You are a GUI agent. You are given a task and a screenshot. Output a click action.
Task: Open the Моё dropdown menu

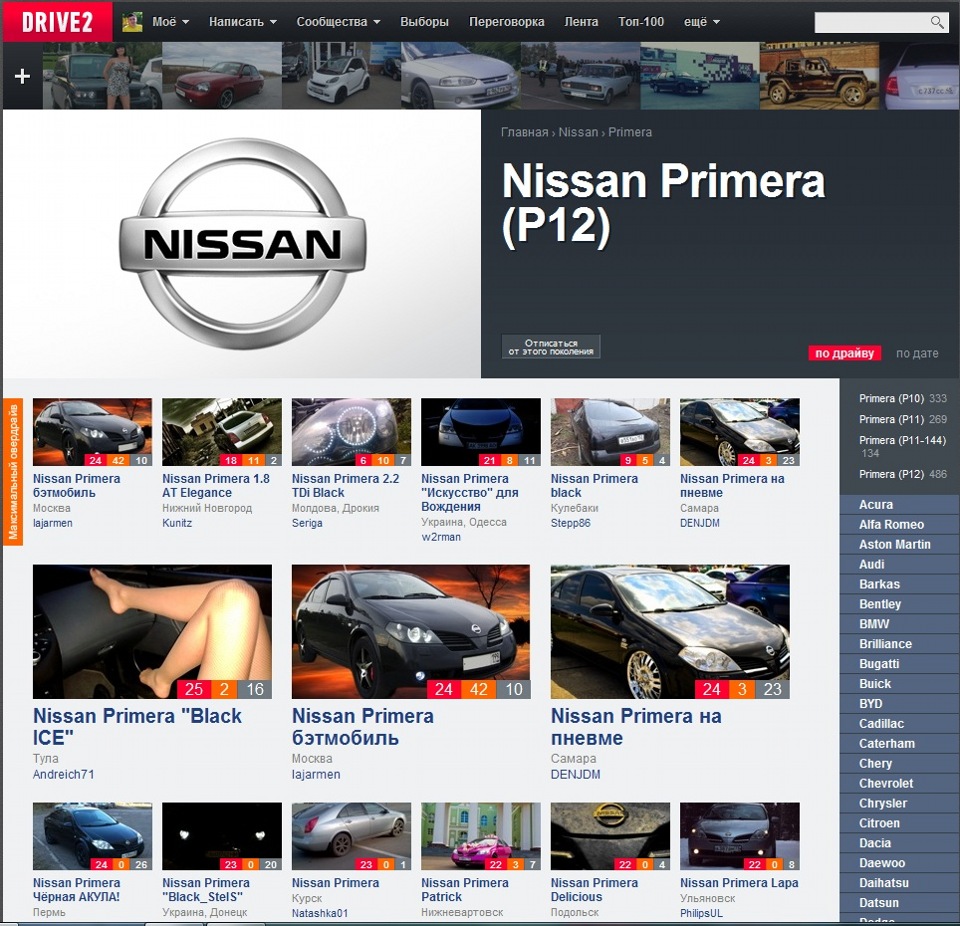[x=170, y=21]
